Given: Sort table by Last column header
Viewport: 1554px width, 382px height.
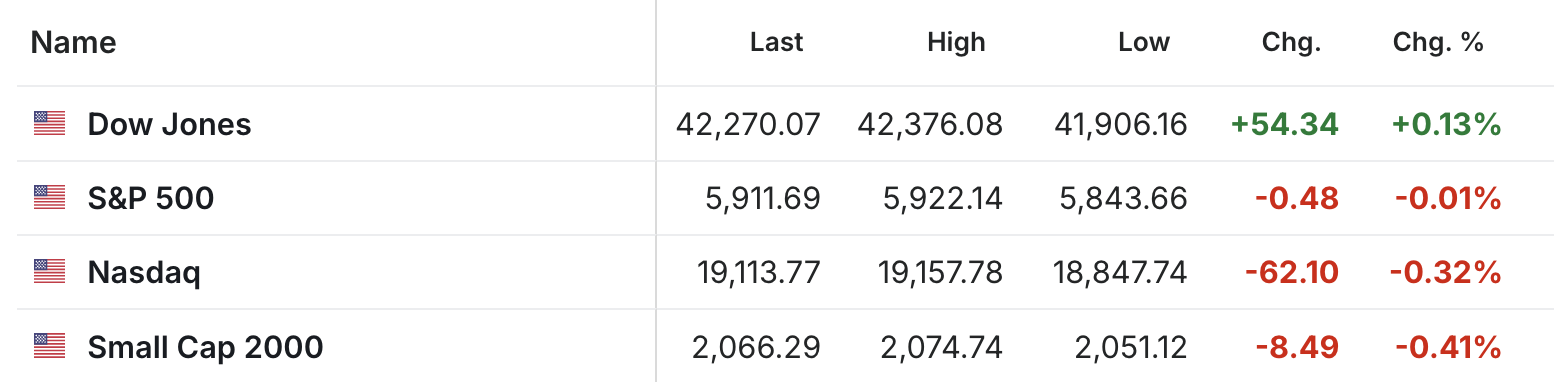Looking at the screenshot, I should coord(777,42).
